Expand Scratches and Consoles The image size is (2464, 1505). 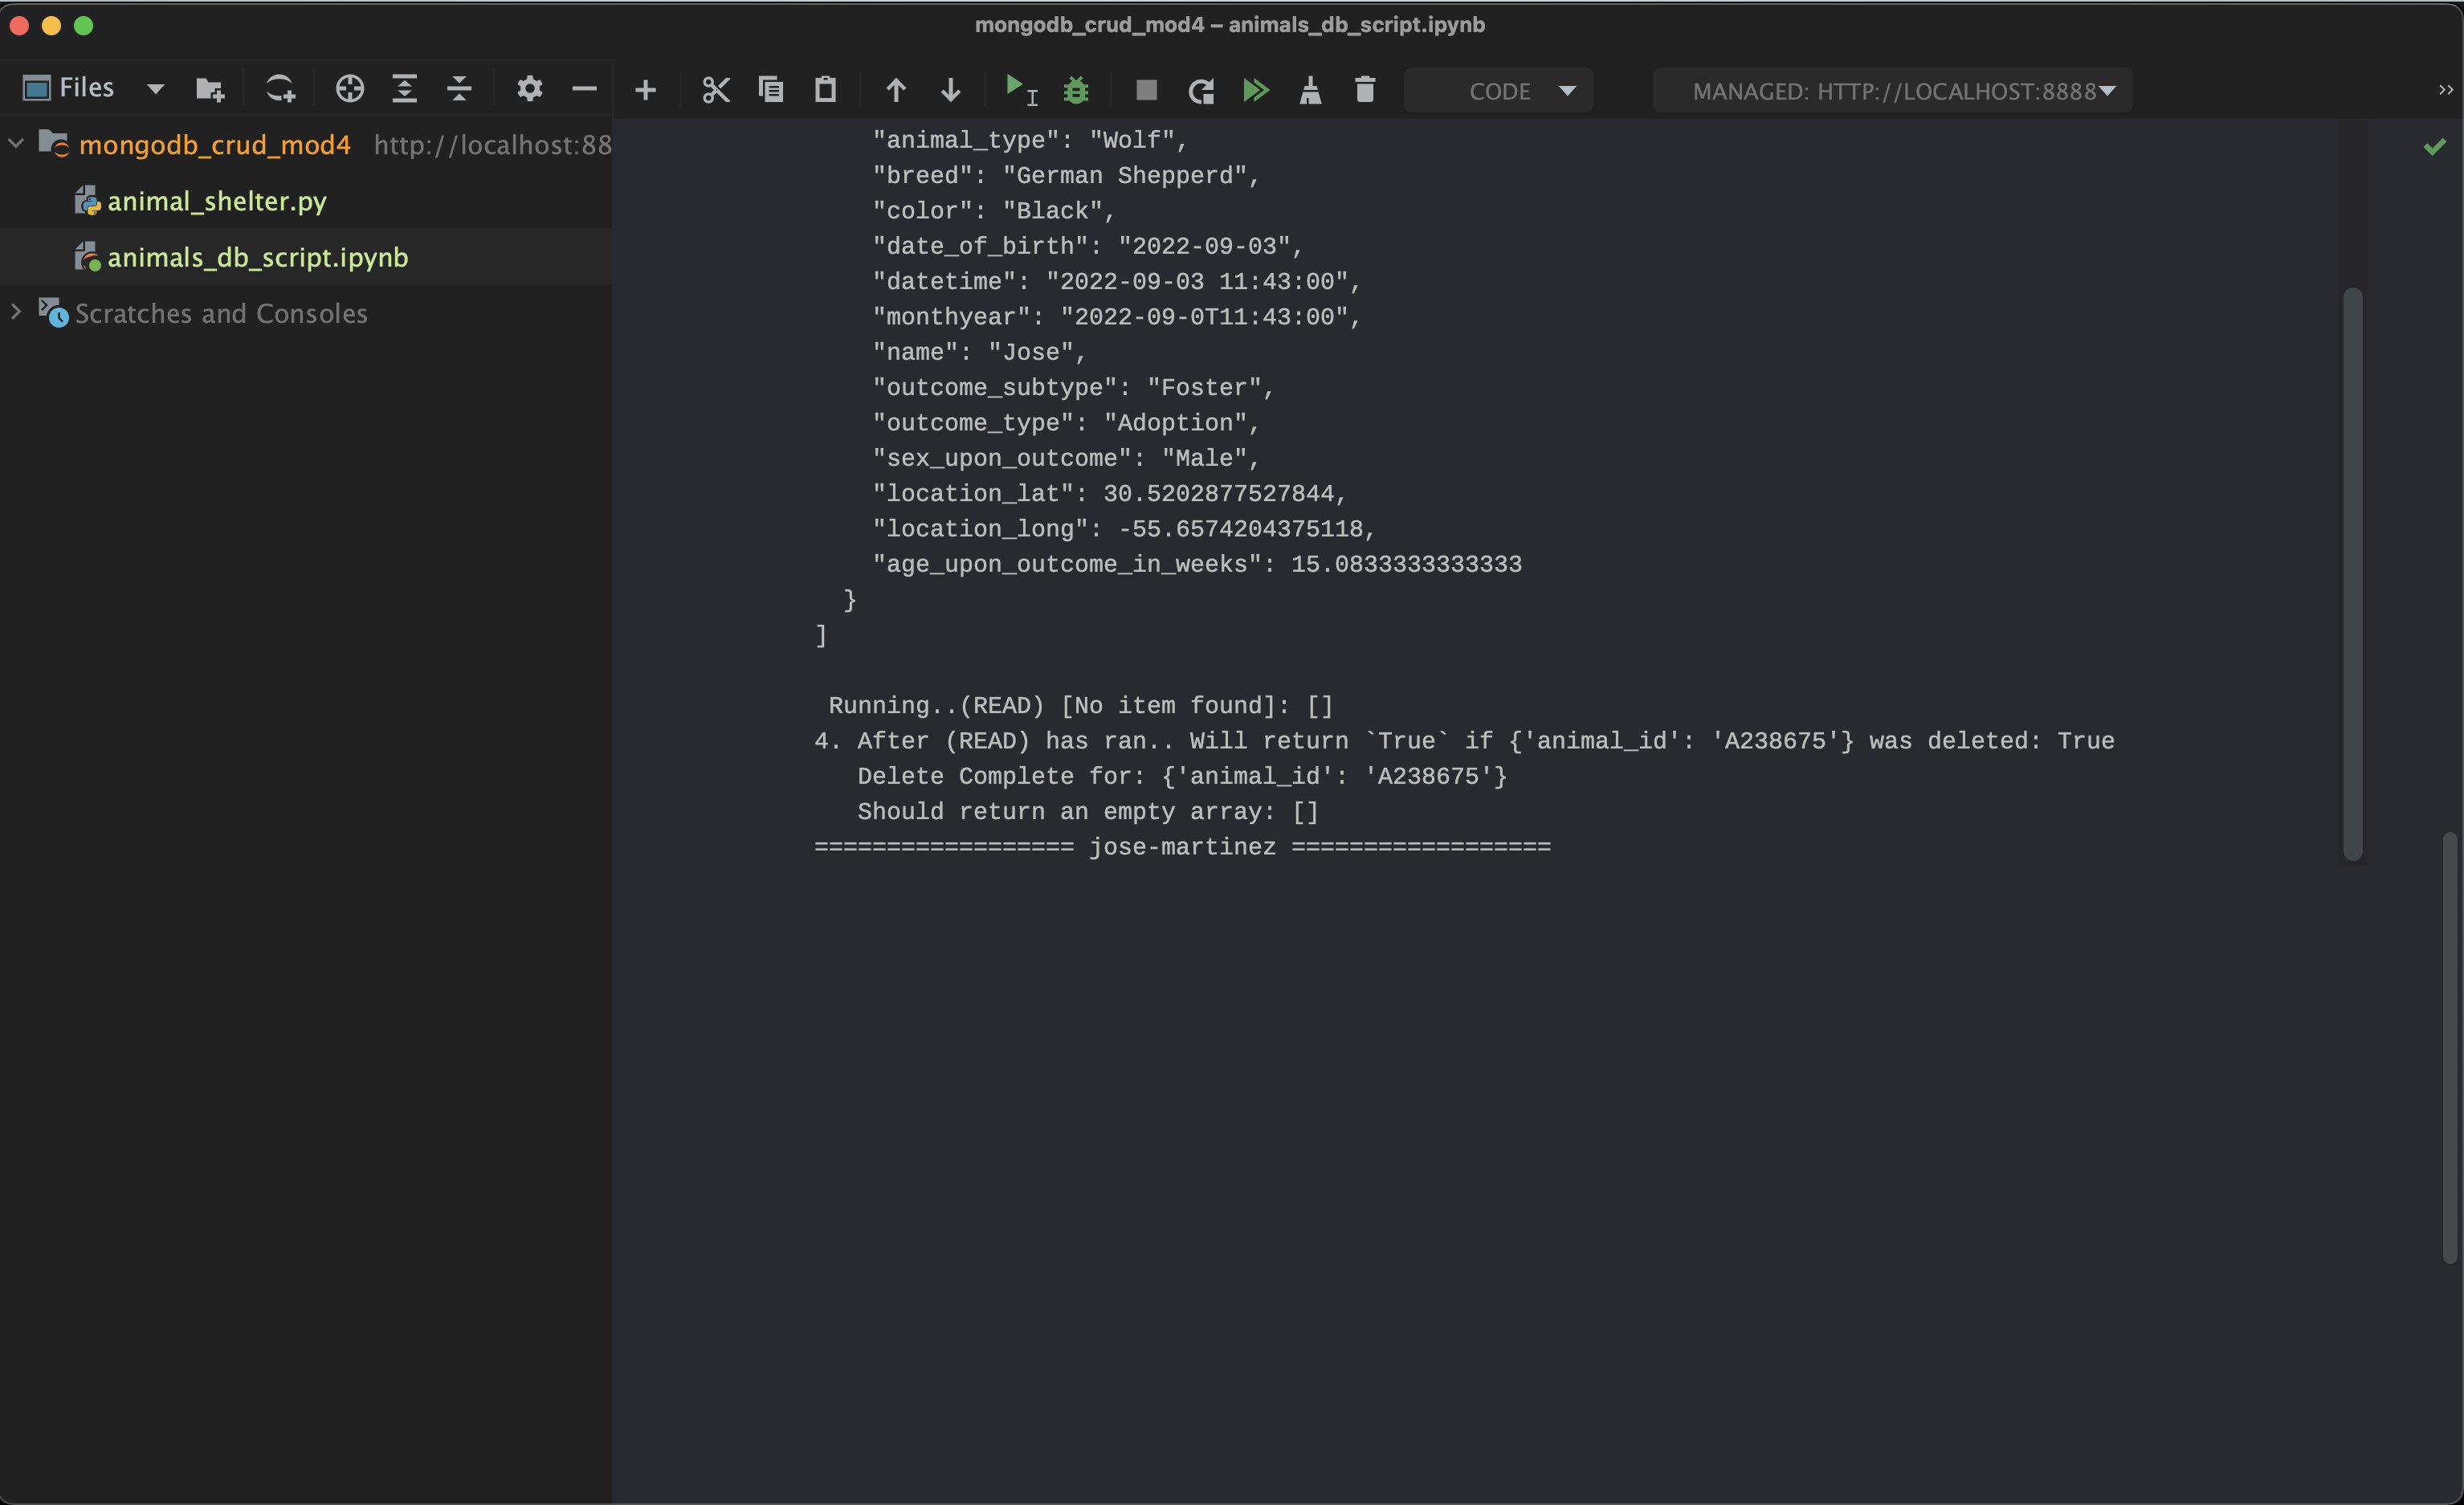[x=16, y=313]
